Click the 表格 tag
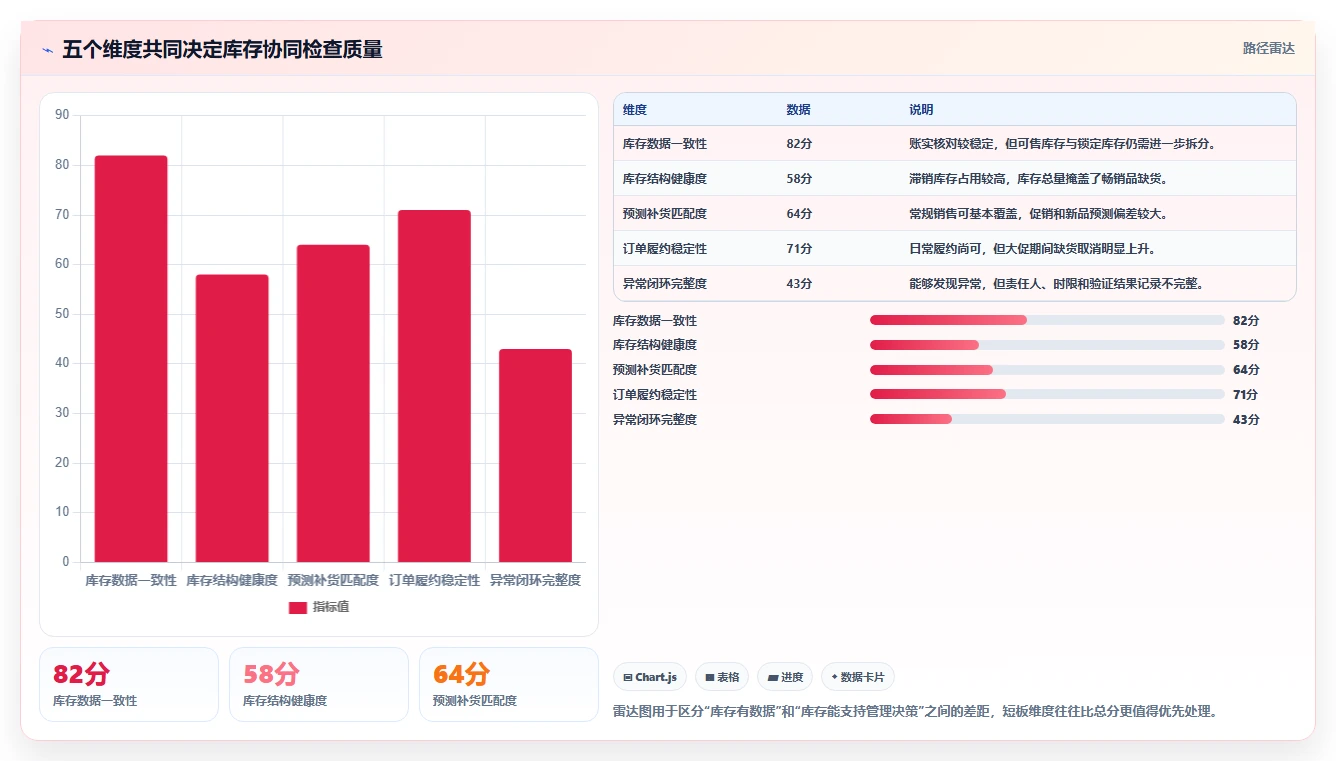1336x761 pixels. click(x=722, y=677)
